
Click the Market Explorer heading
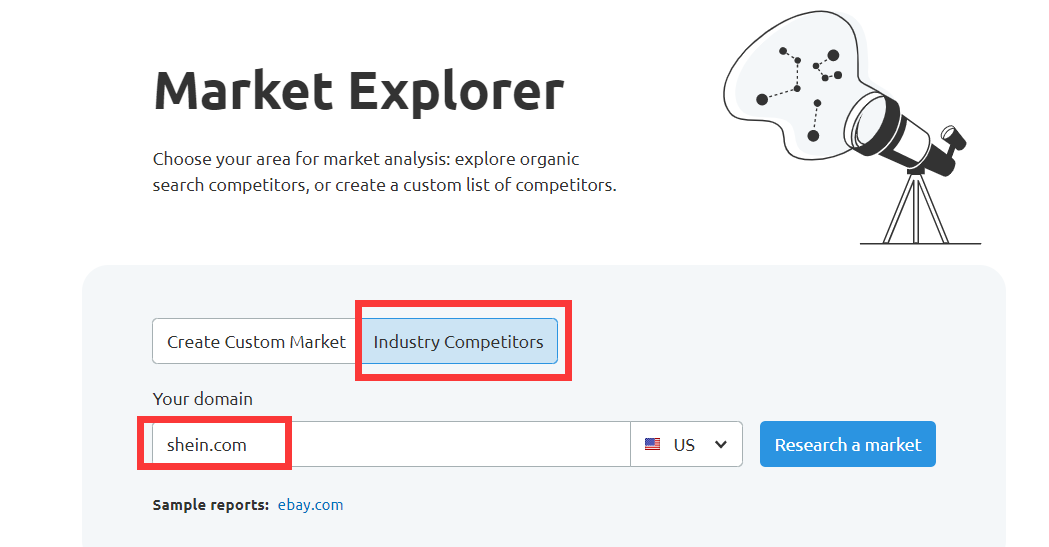[358, 91]
